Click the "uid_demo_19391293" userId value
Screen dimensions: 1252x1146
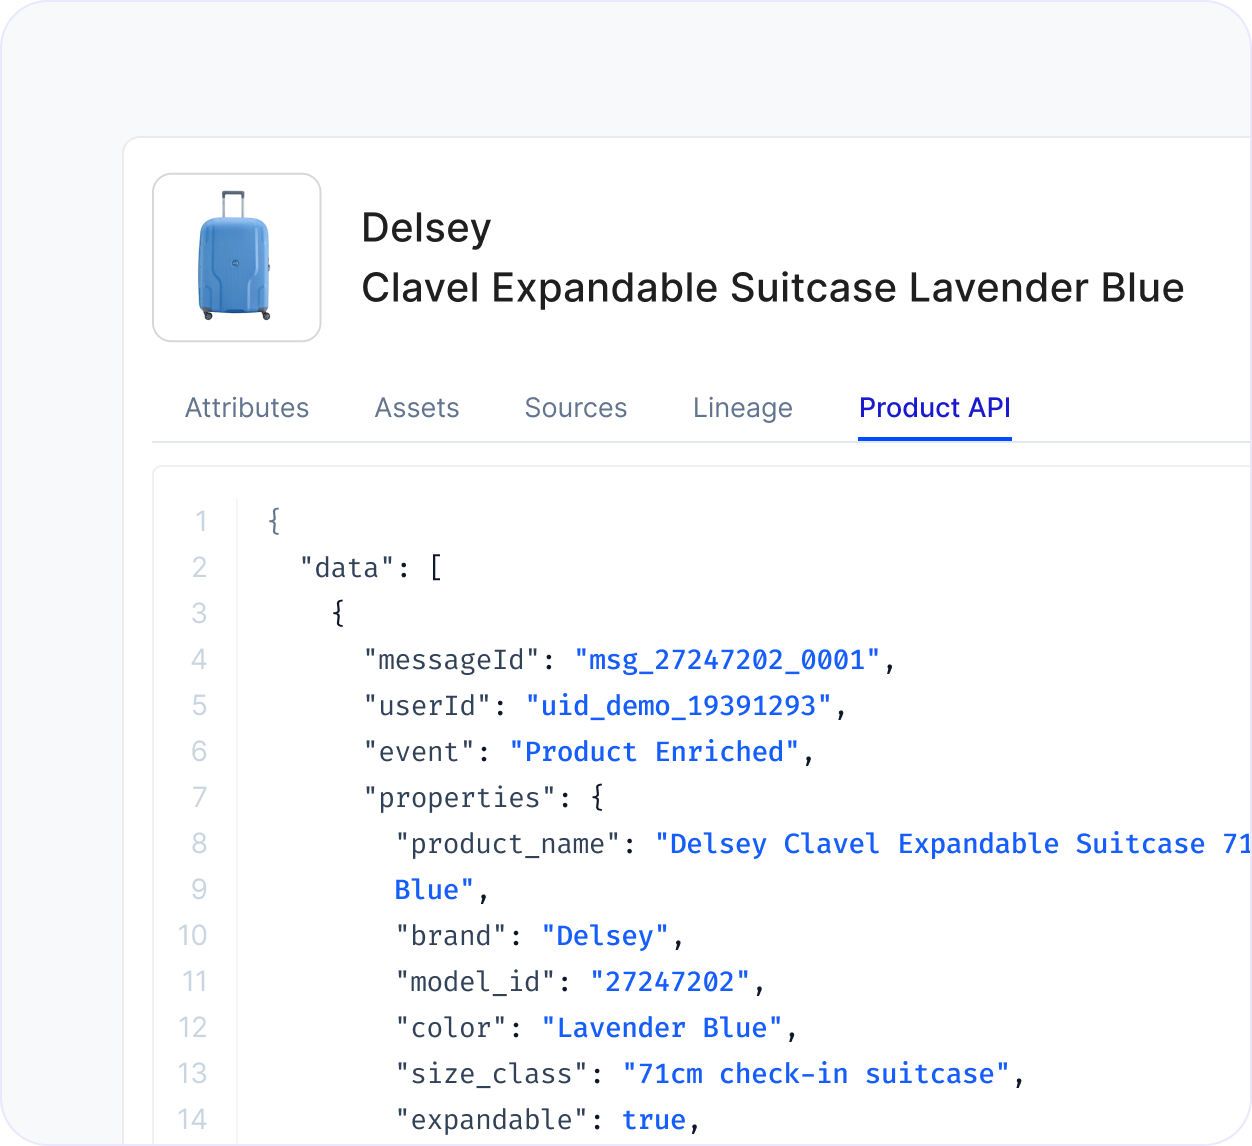click(679, 706)
